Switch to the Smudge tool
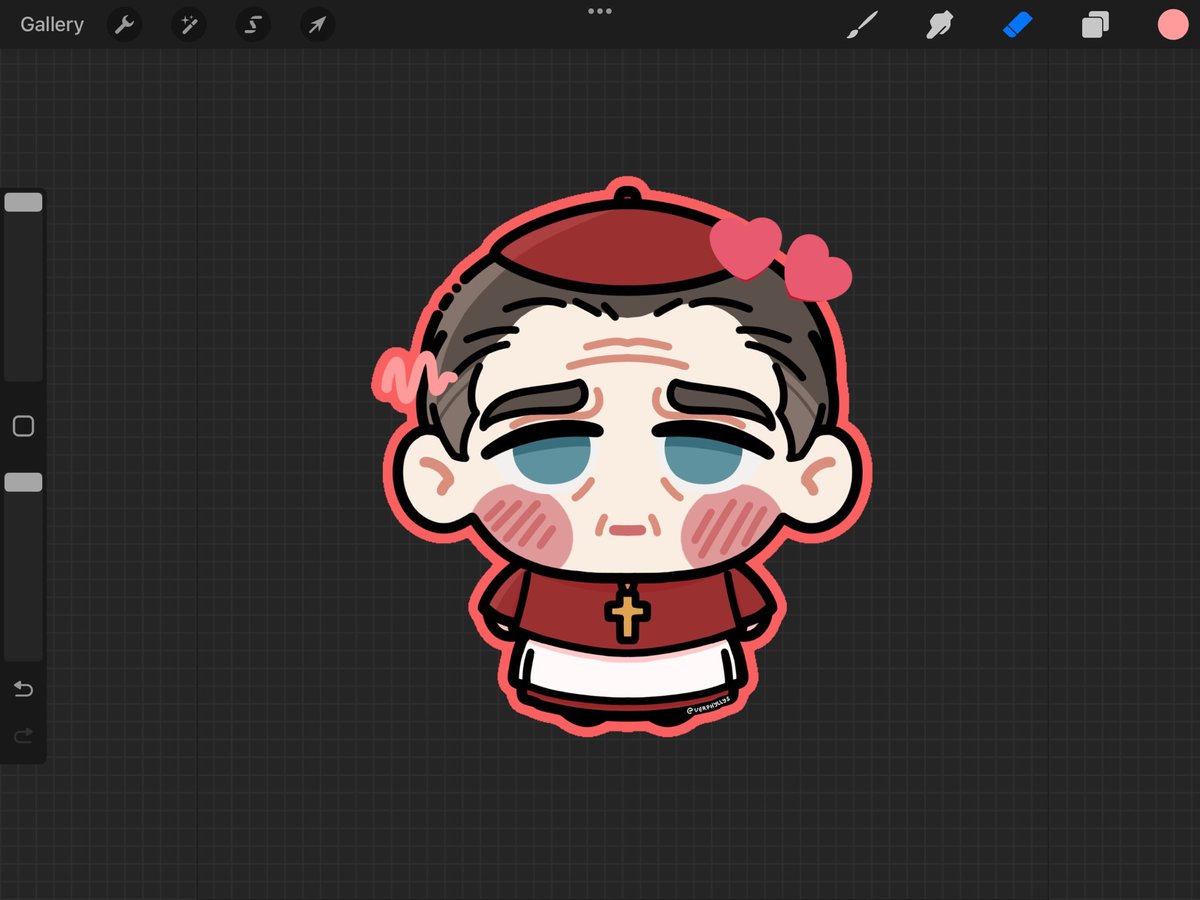 pyautogui.click(x=940, y=24)
